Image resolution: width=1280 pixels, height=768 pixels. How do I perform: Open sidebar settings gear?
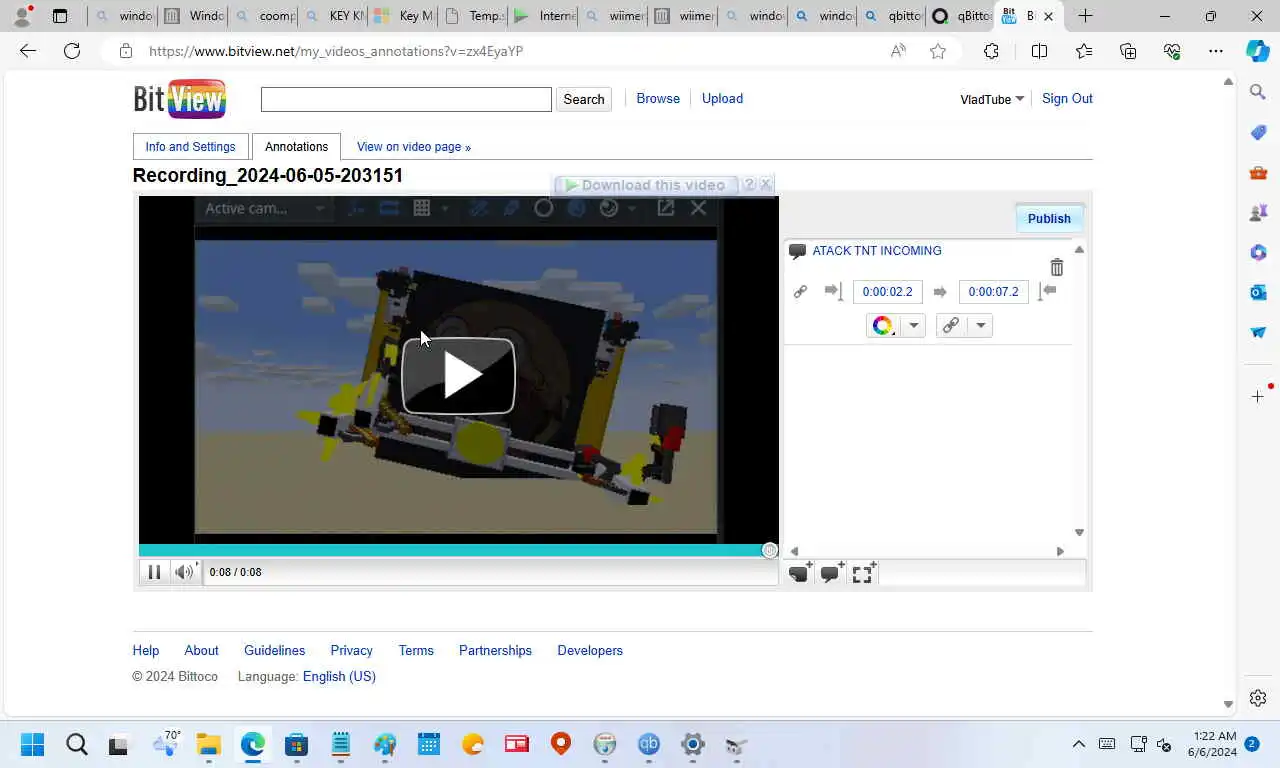point(1258,698)
